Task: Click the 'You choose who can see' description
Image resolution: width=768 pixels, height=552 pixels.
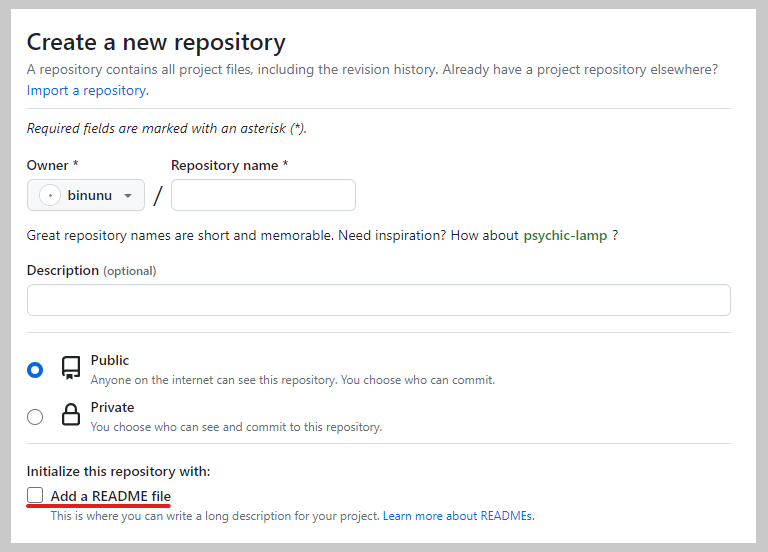Action: [236, 427]
